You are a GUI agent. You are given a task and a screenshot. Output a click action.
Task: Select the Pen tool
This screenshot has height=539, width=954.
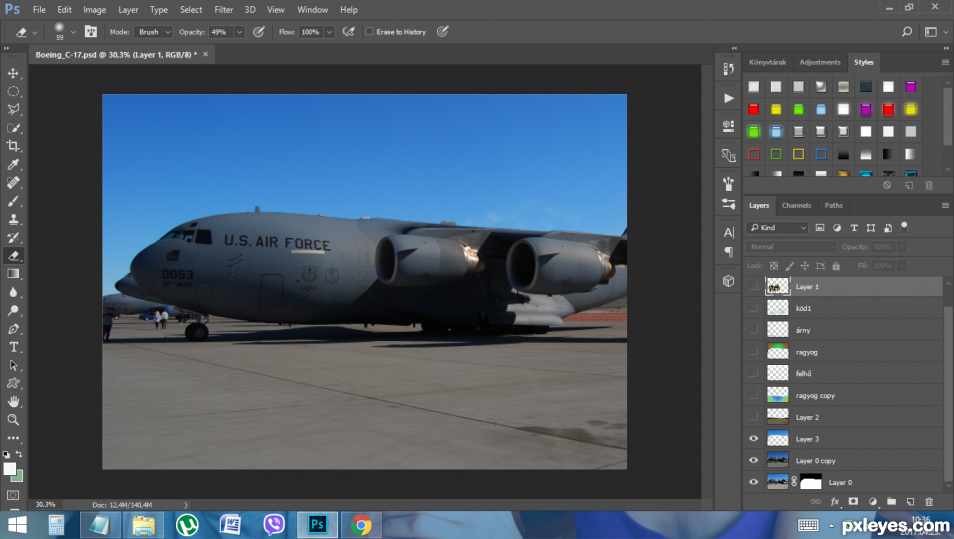click(x=13, y=329)
